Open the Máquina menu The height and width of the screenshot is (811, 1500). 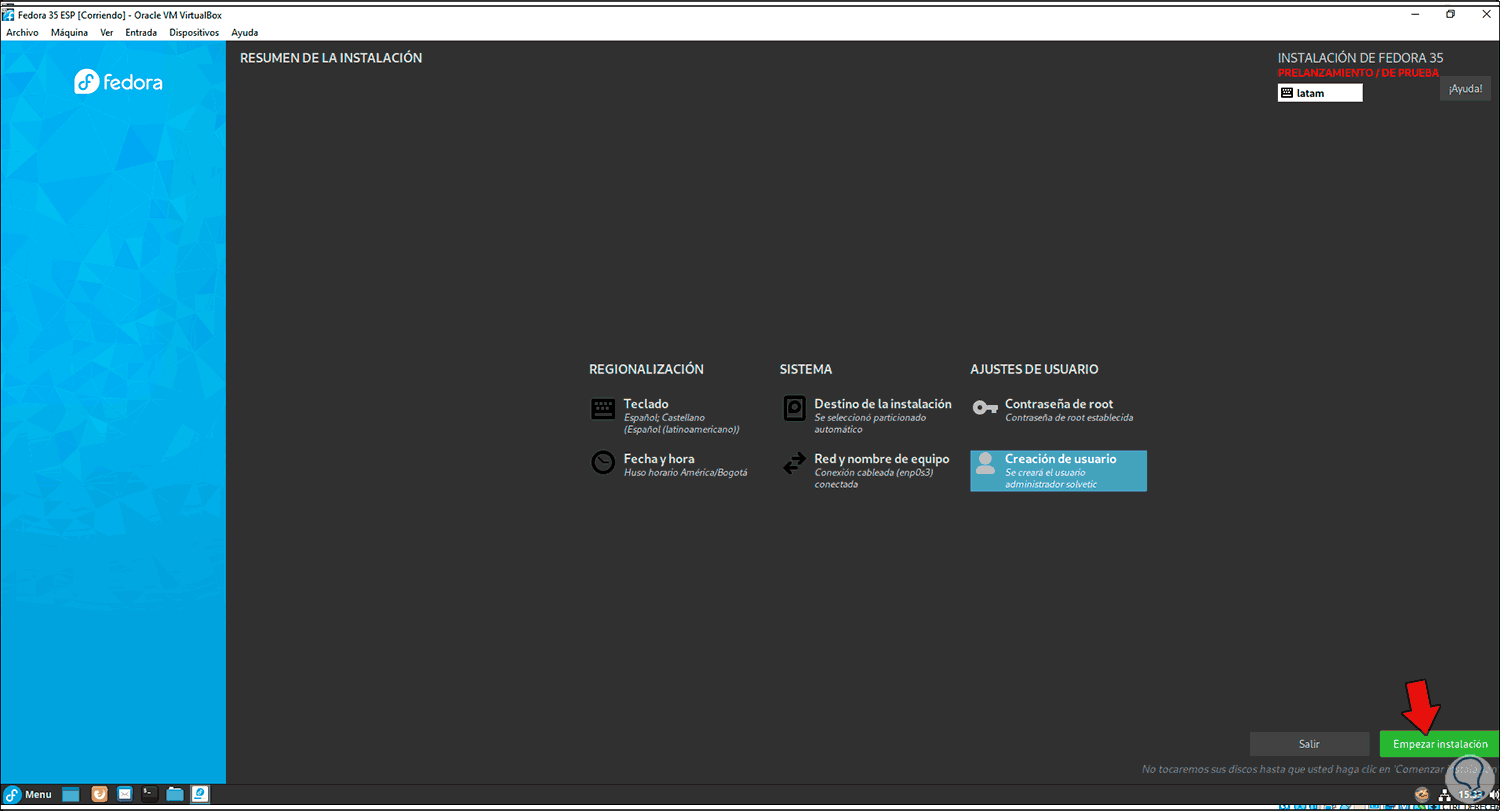point(69,32)
